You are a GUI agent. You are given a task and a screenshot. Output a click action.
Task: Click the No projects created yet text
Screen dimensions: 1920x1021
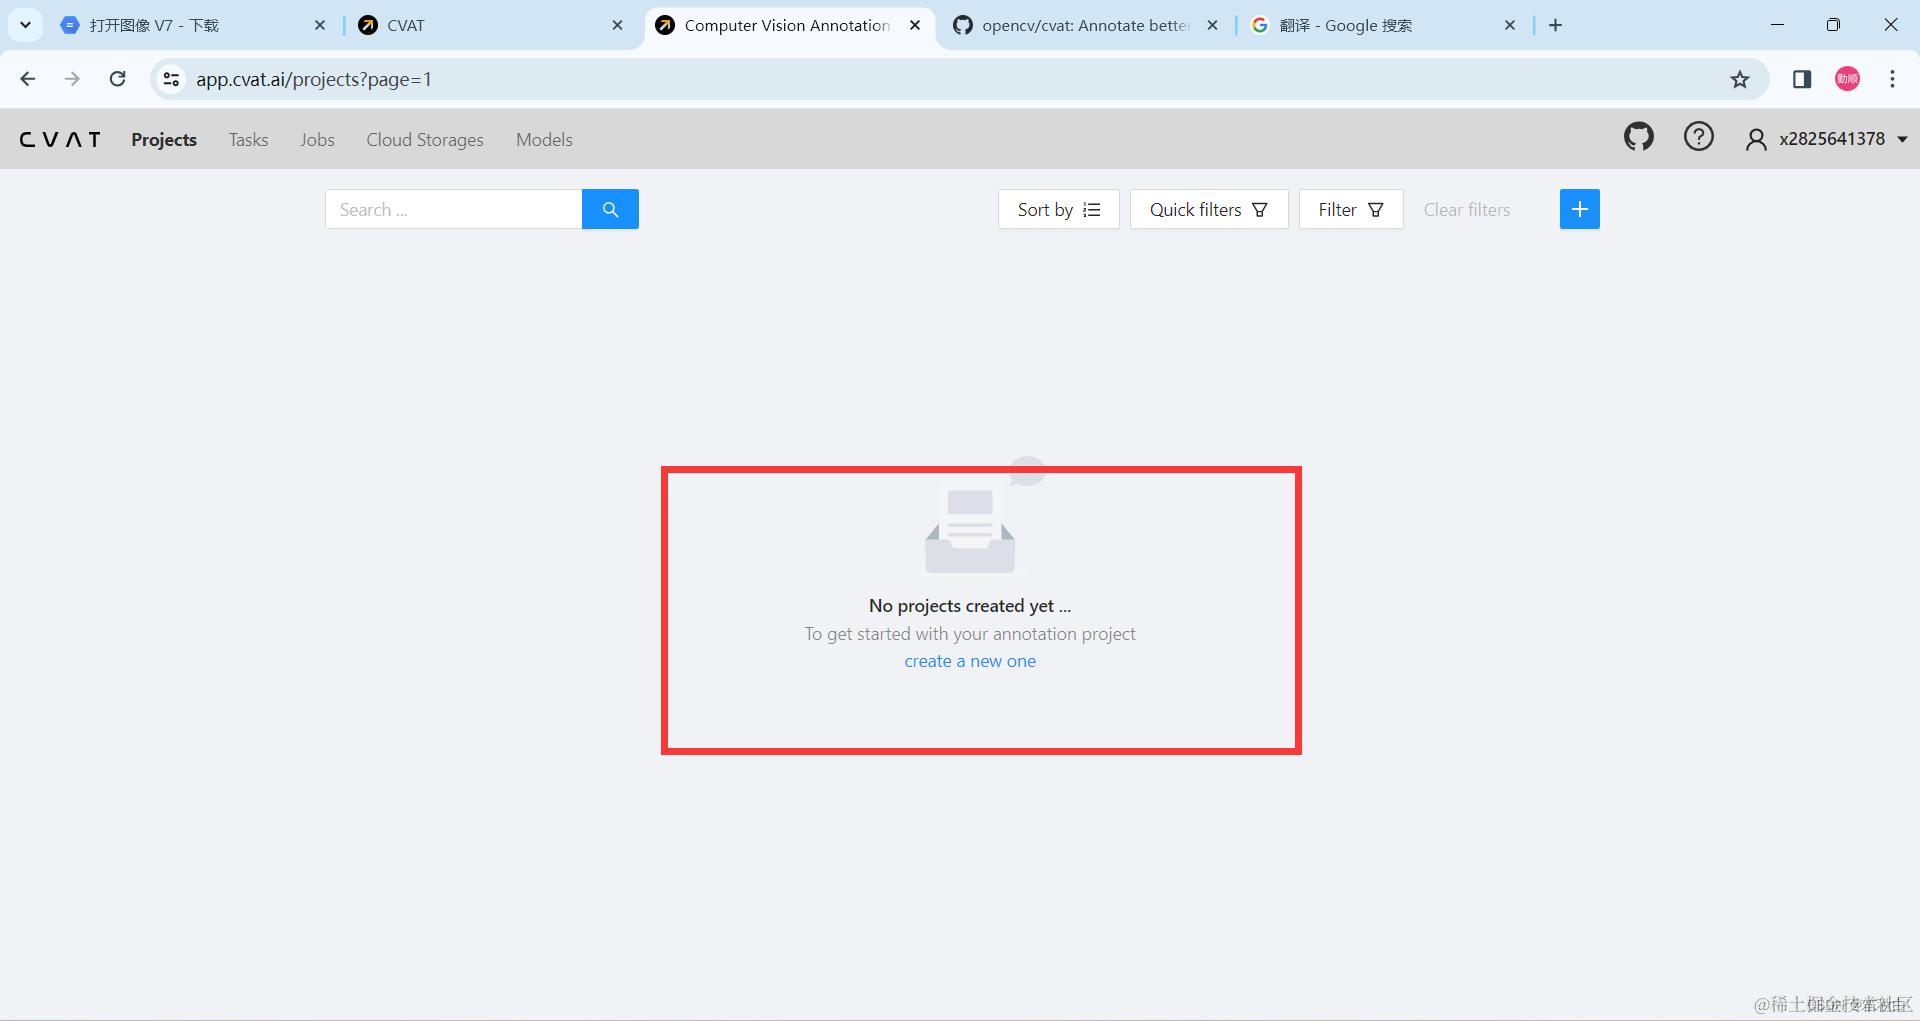pos(970,605)
